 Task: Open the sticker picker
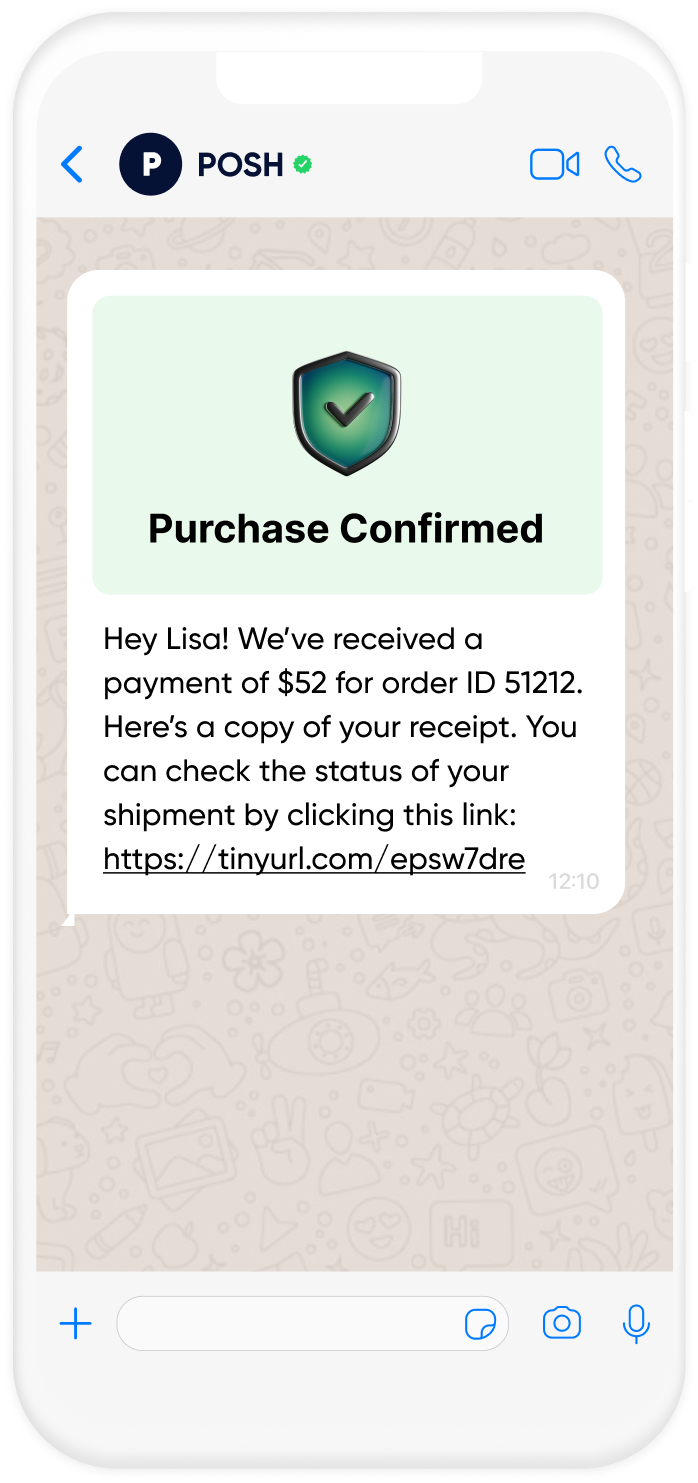[x=480, y=1324]
